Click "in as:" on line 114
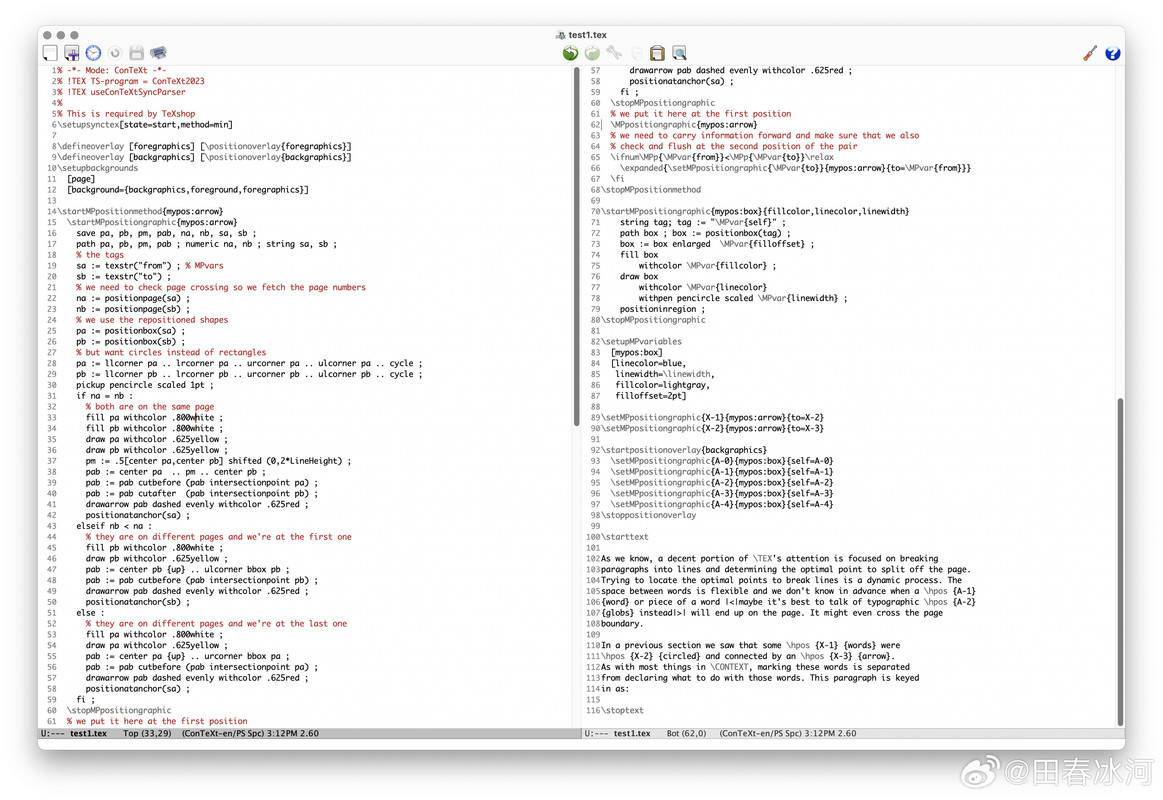The image size is (1163, 800). [x=615, y=689]
